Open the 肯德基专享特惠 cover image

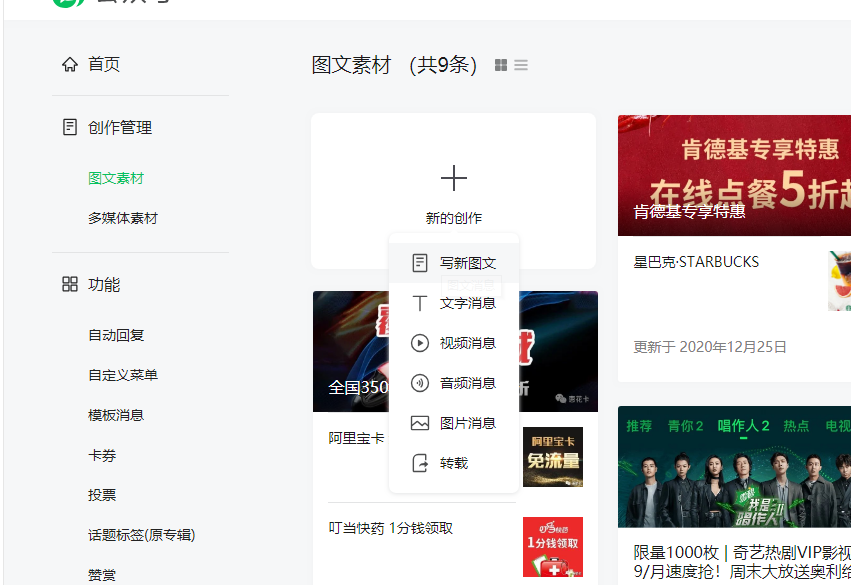pyautogui.click(x=734, y=175)
